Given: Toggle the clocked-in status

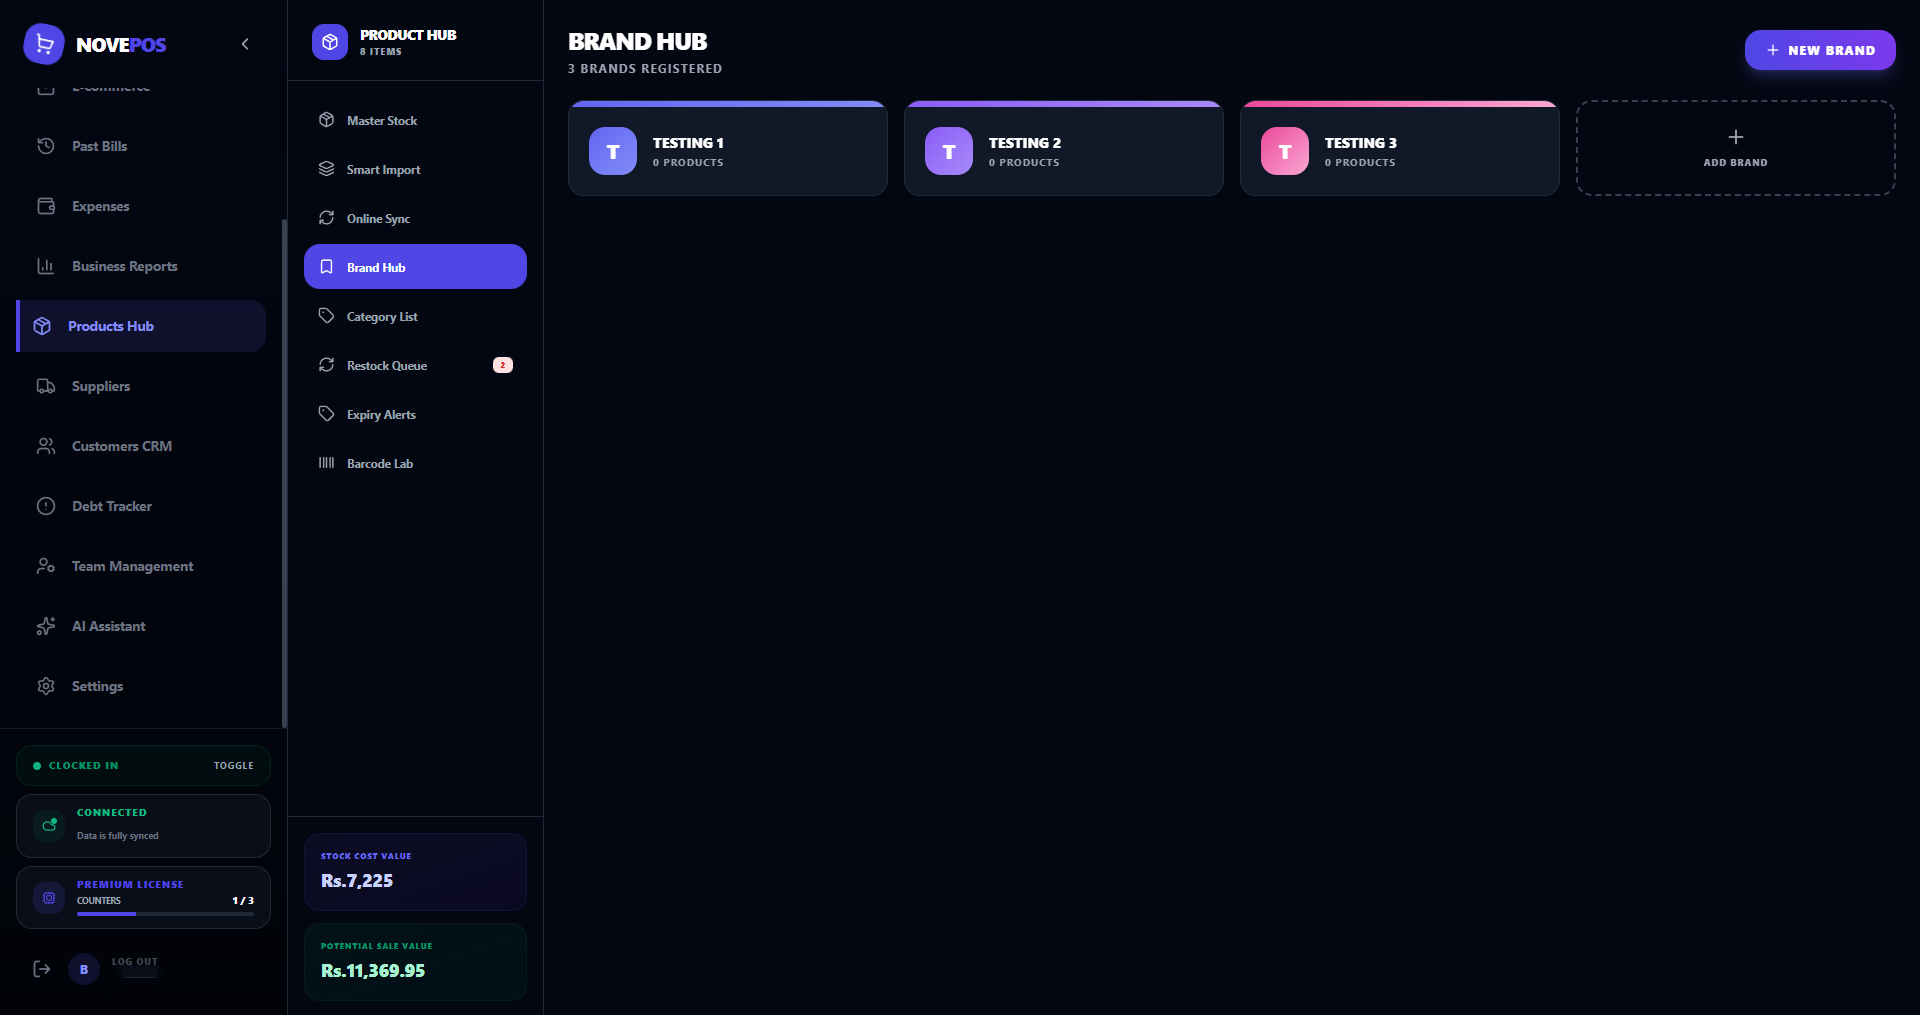Looking at the screenshot, I should point(233,766).
